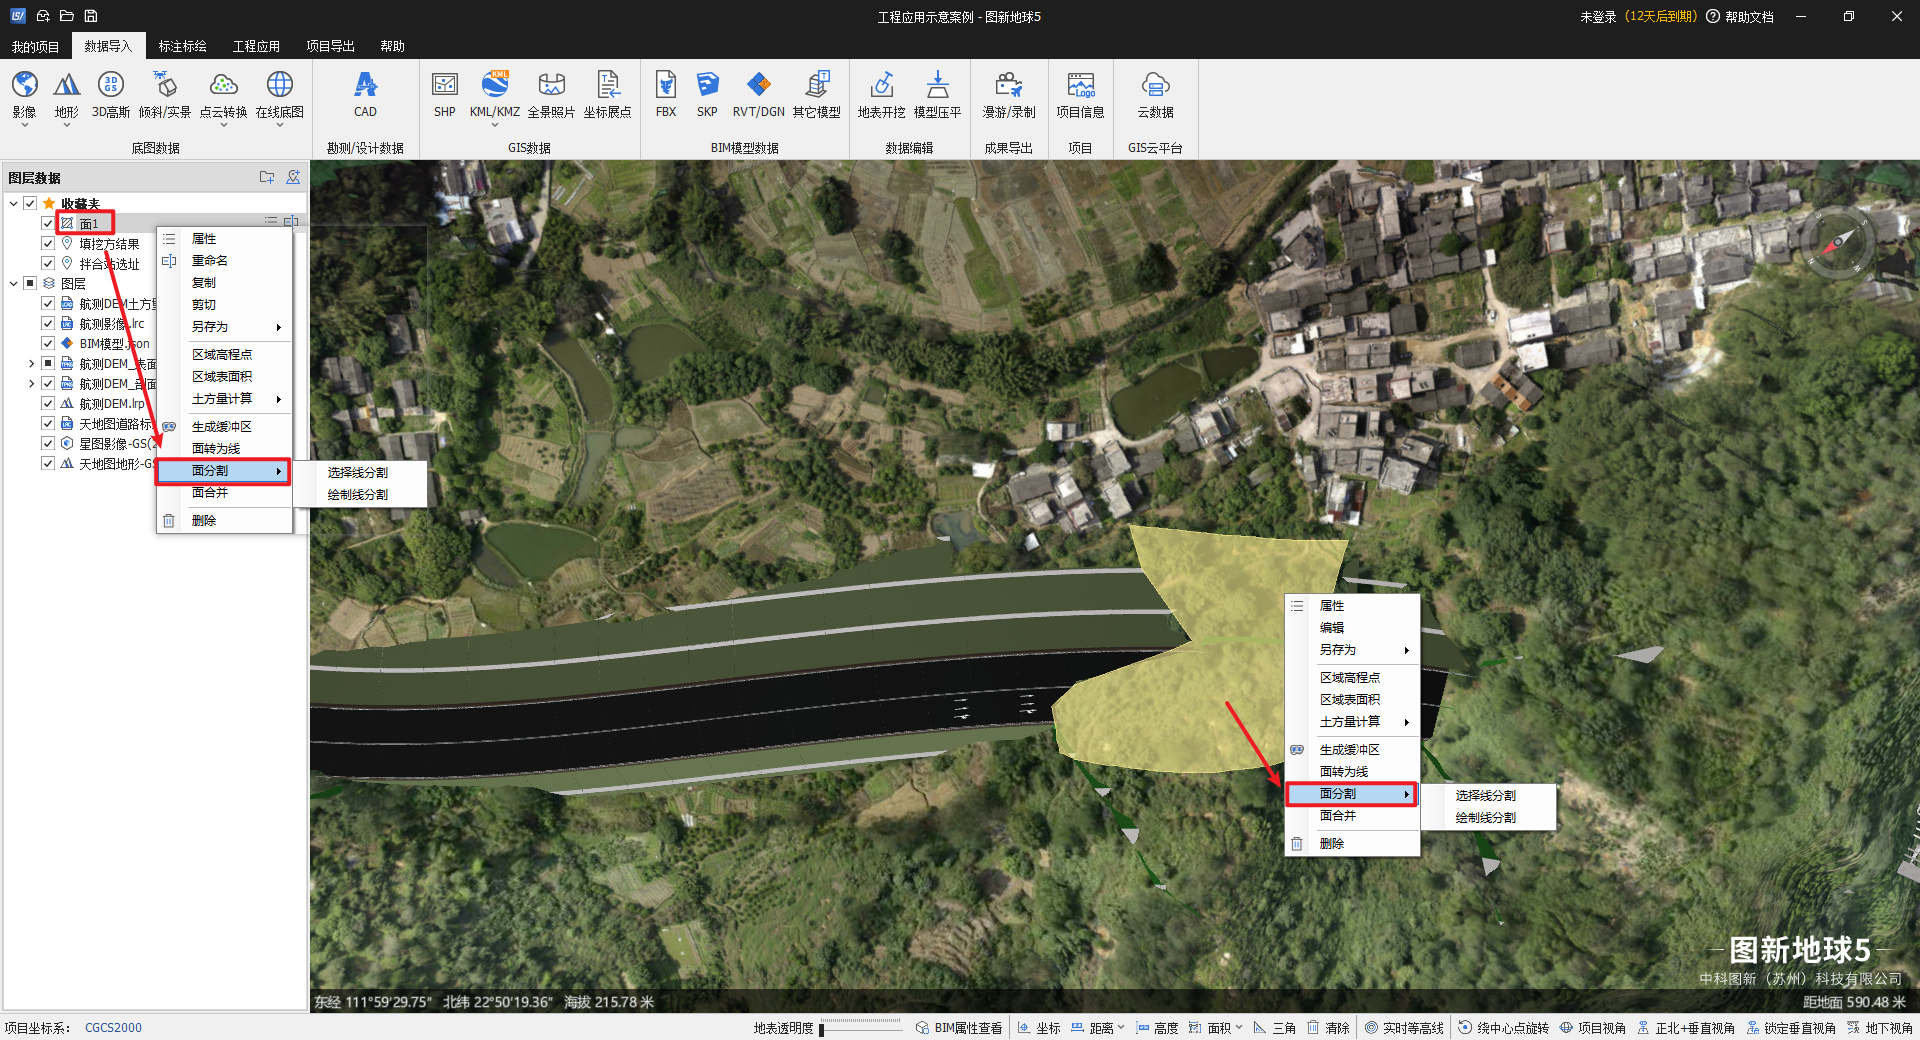Adjust the 地表透明度 slider

tap(822, 1028)
